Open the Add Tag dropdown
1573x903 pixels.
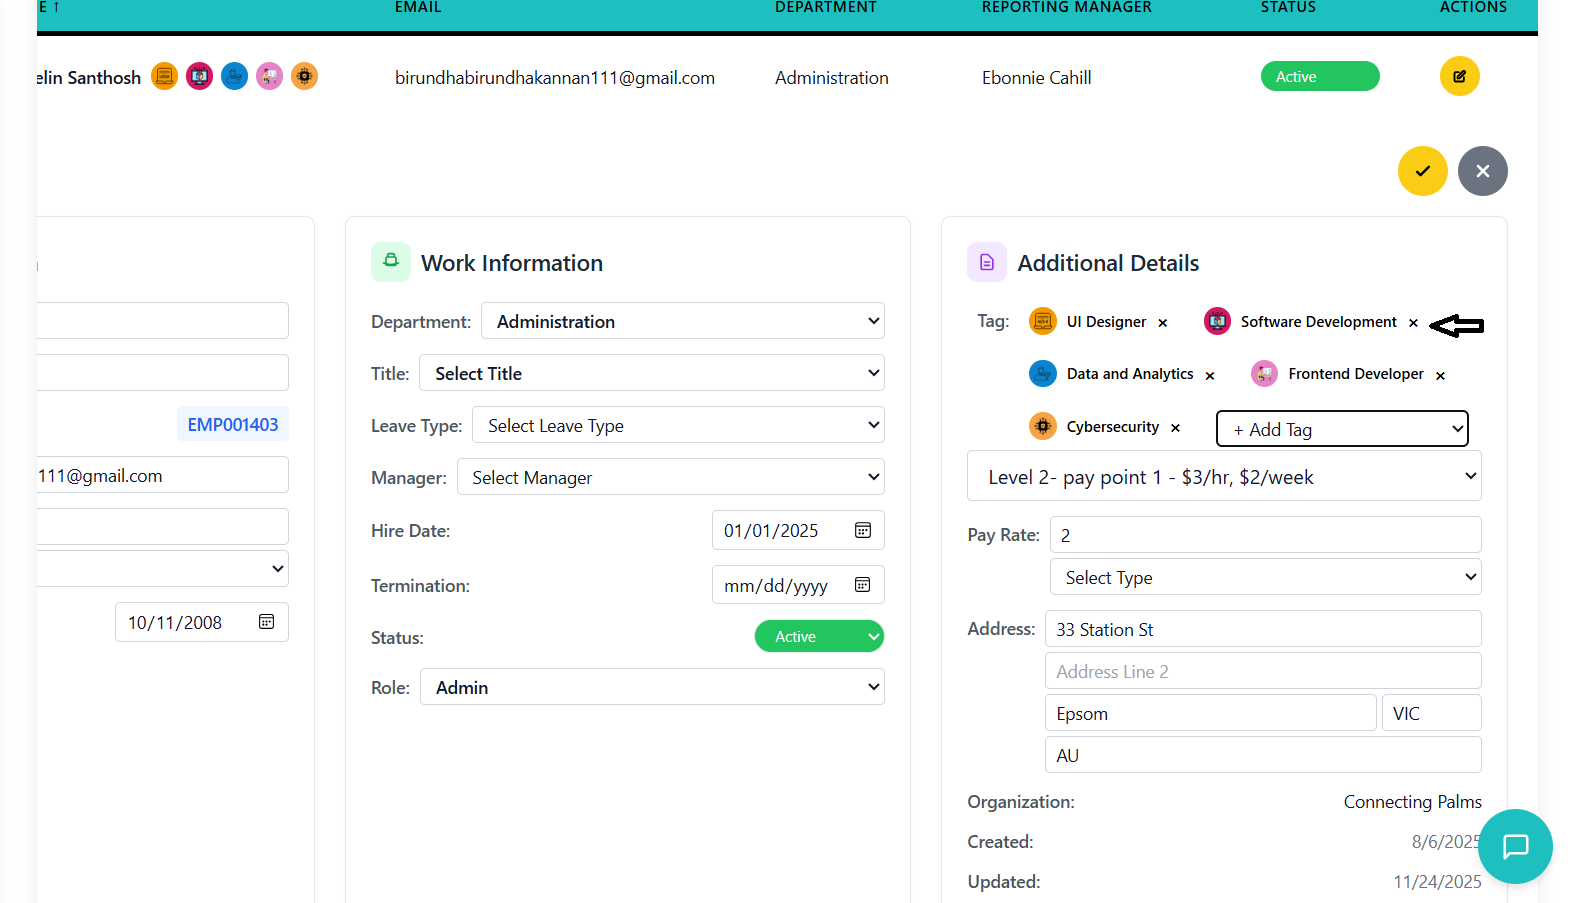pos(1342,429)
